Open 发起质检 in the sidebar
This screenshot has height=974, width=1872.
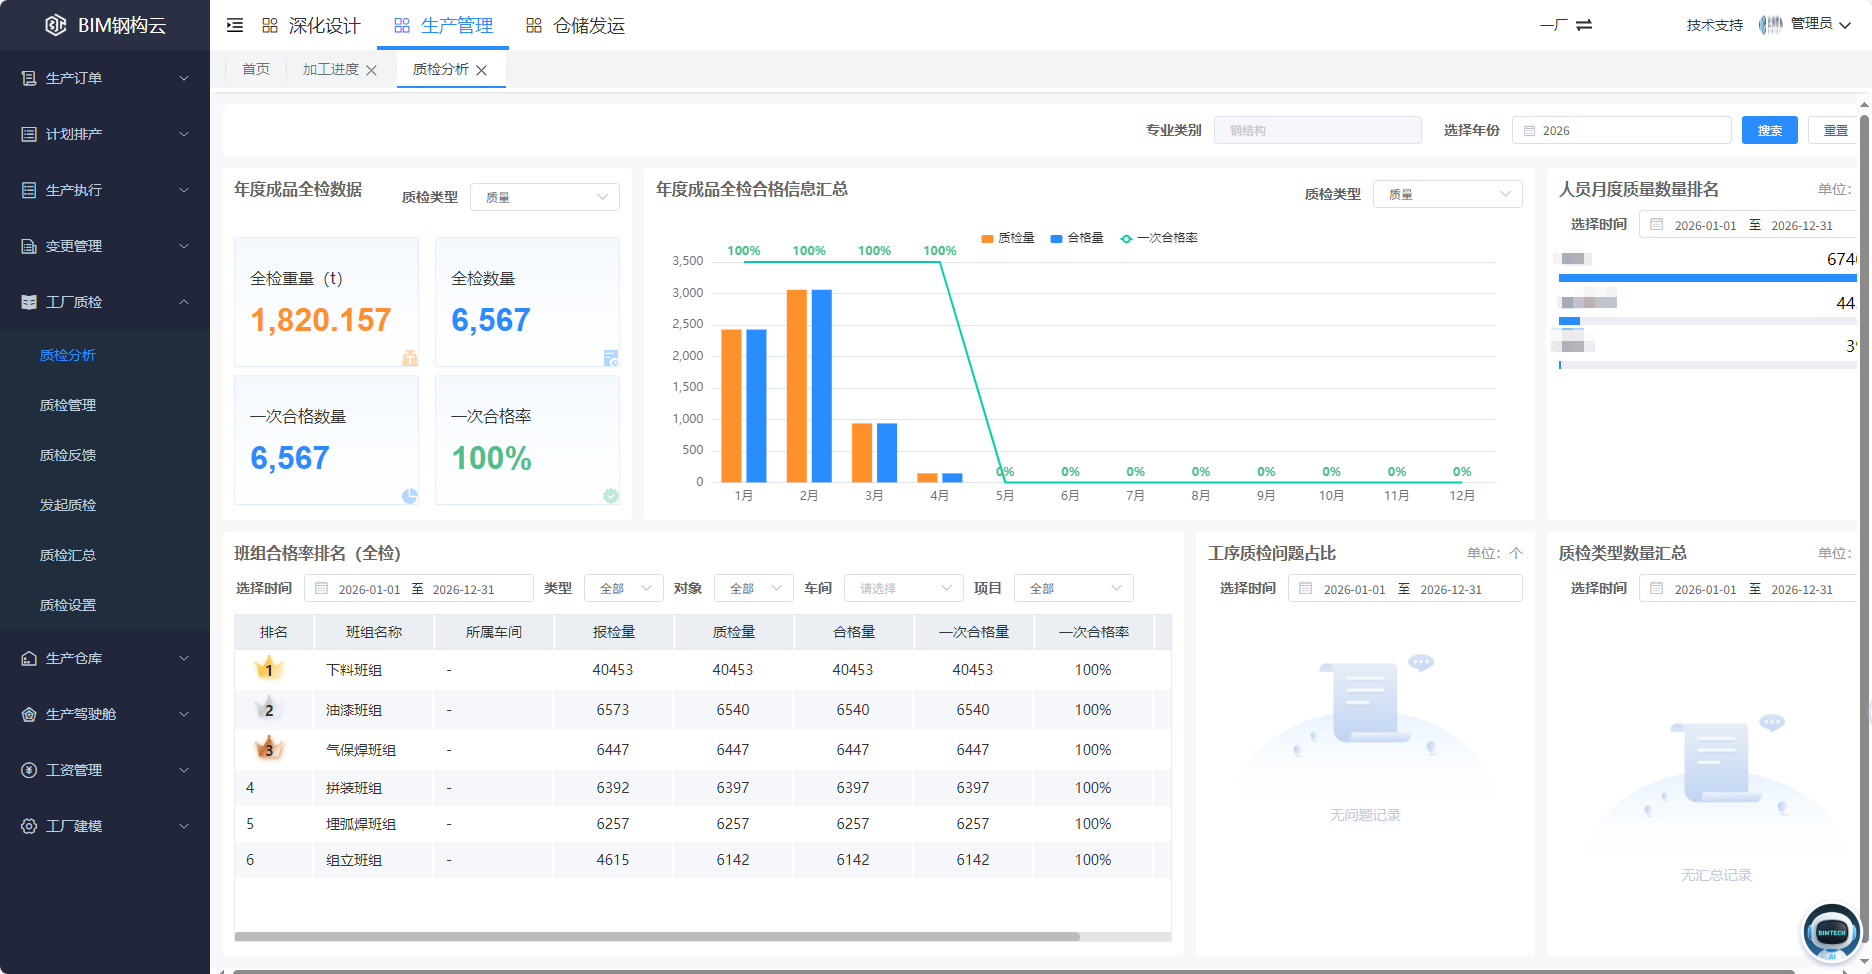[68, 505]
